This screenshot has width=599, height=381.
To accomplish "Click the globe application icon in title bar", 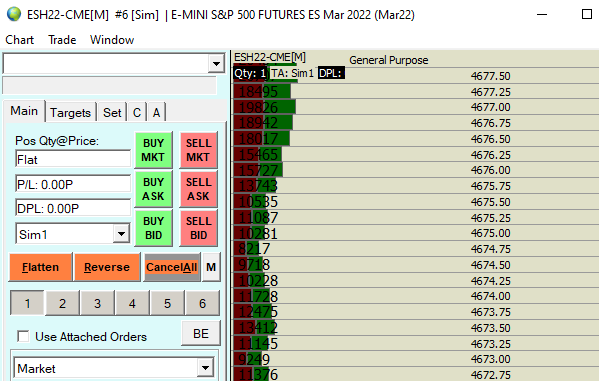I will coord(14,15).
